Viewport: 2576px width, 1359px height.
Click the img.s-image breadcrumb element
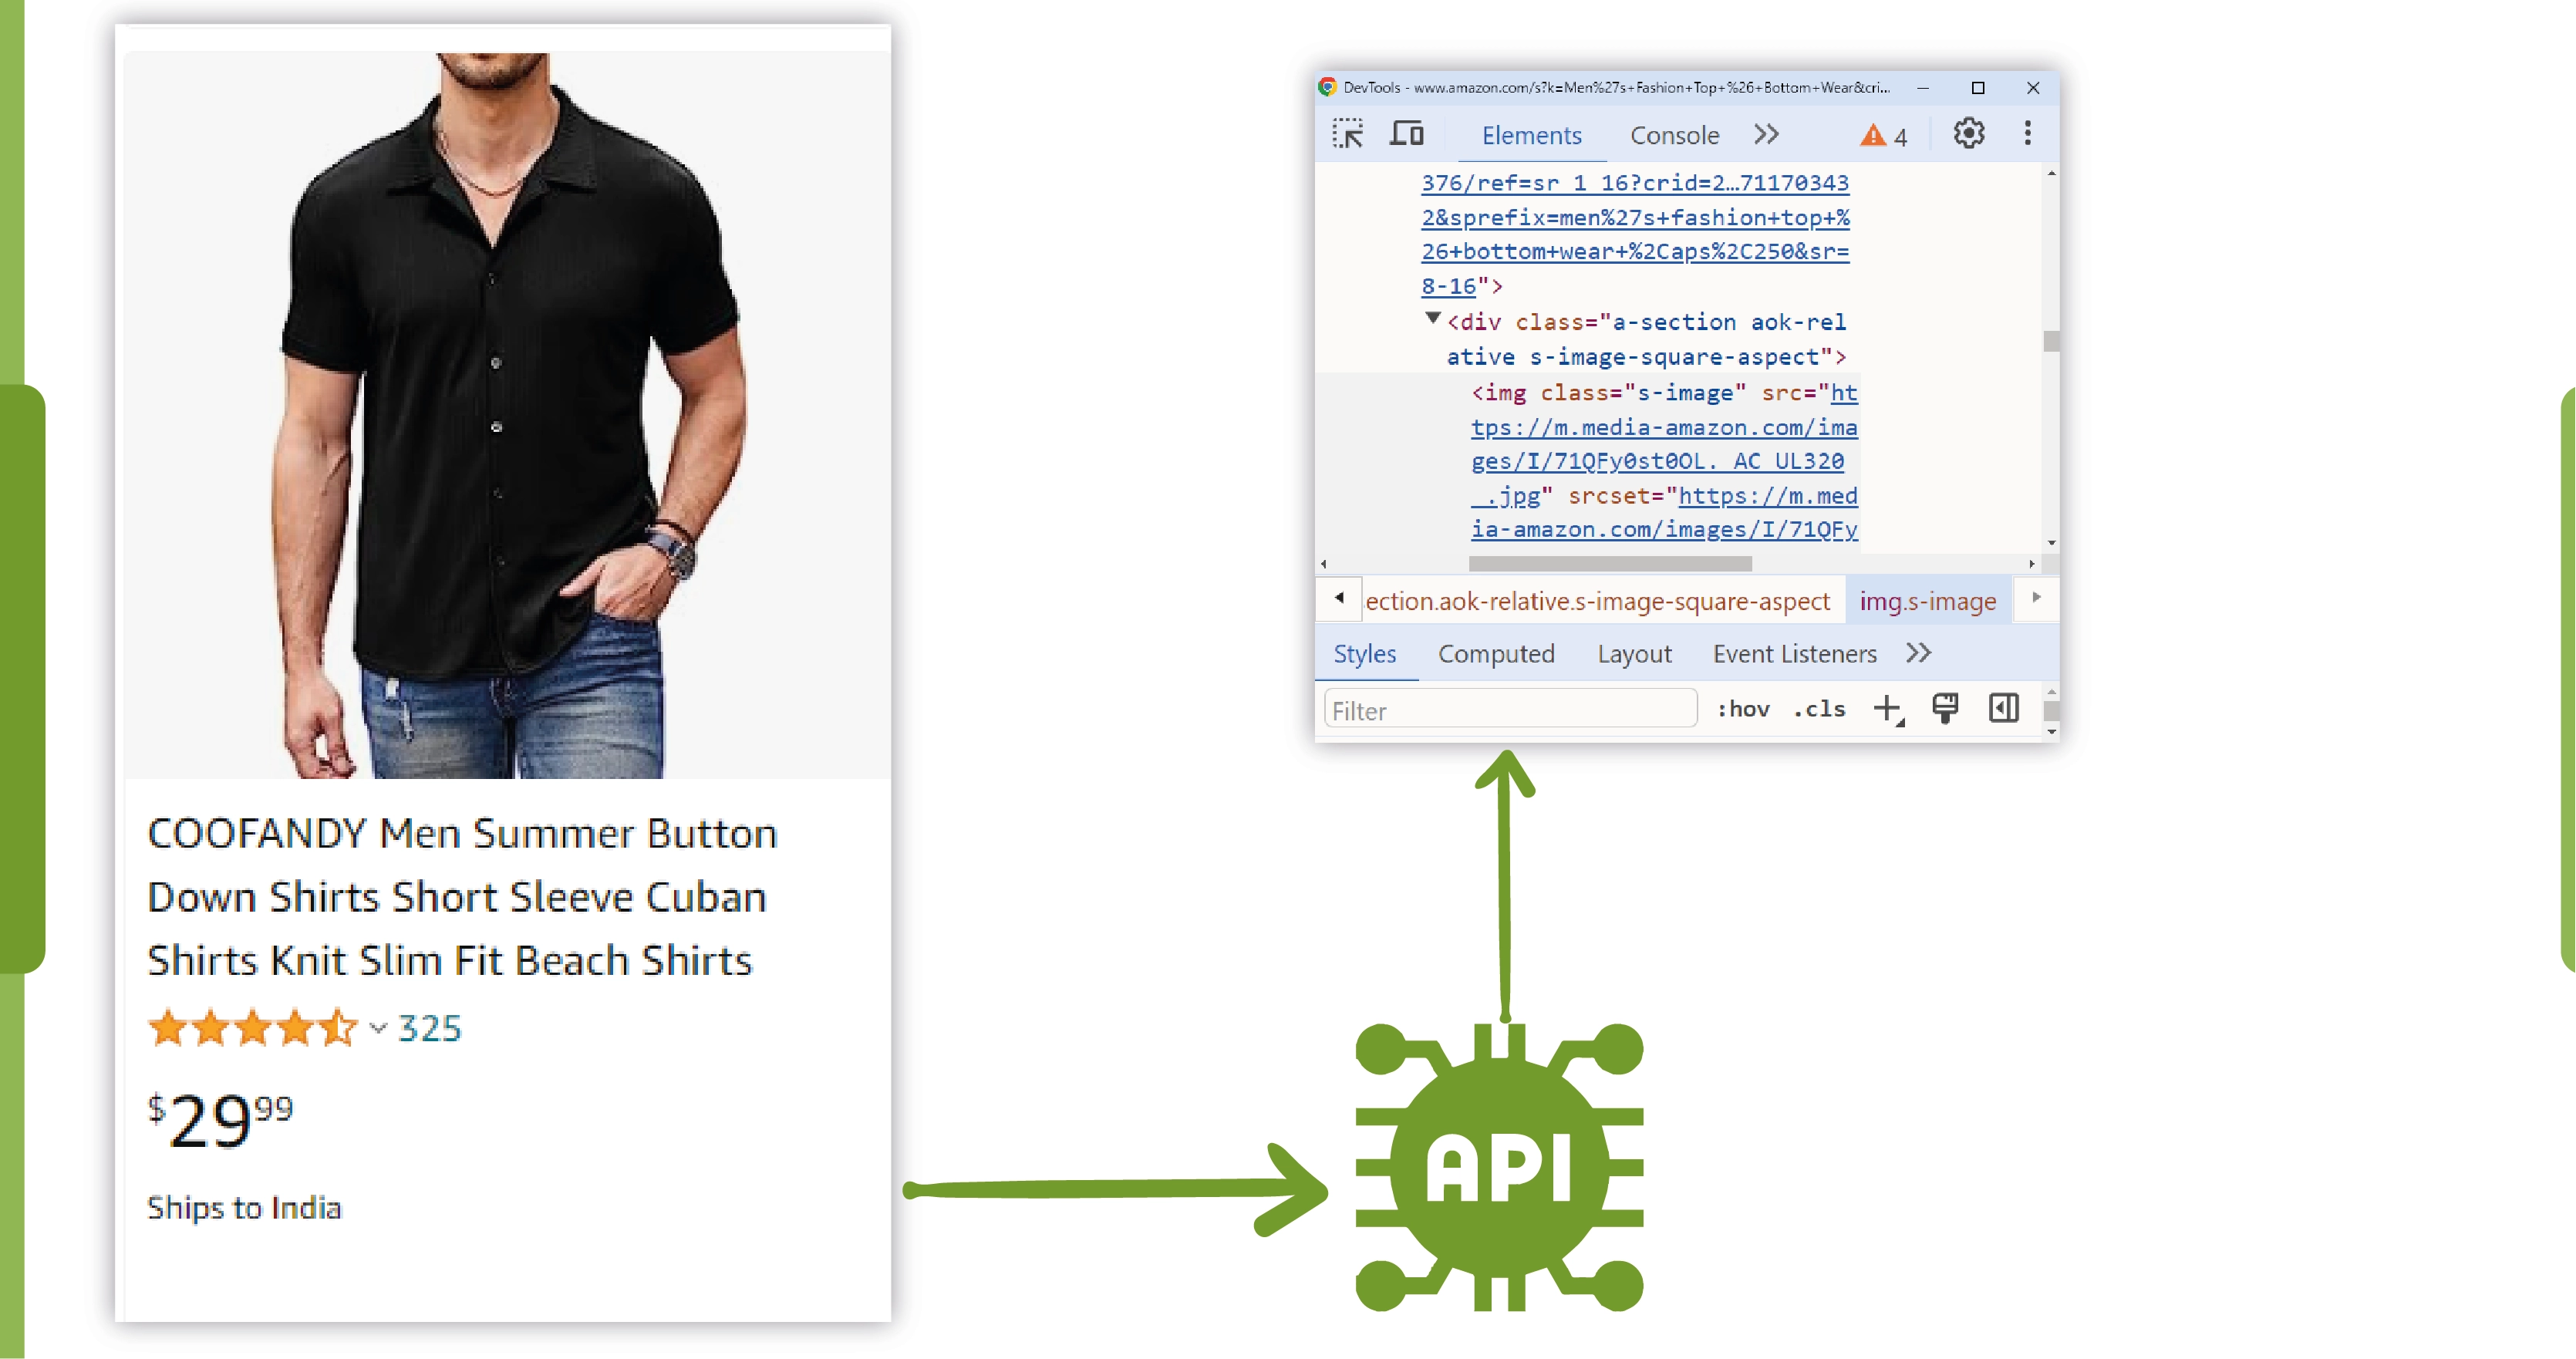pos(1927,599)
